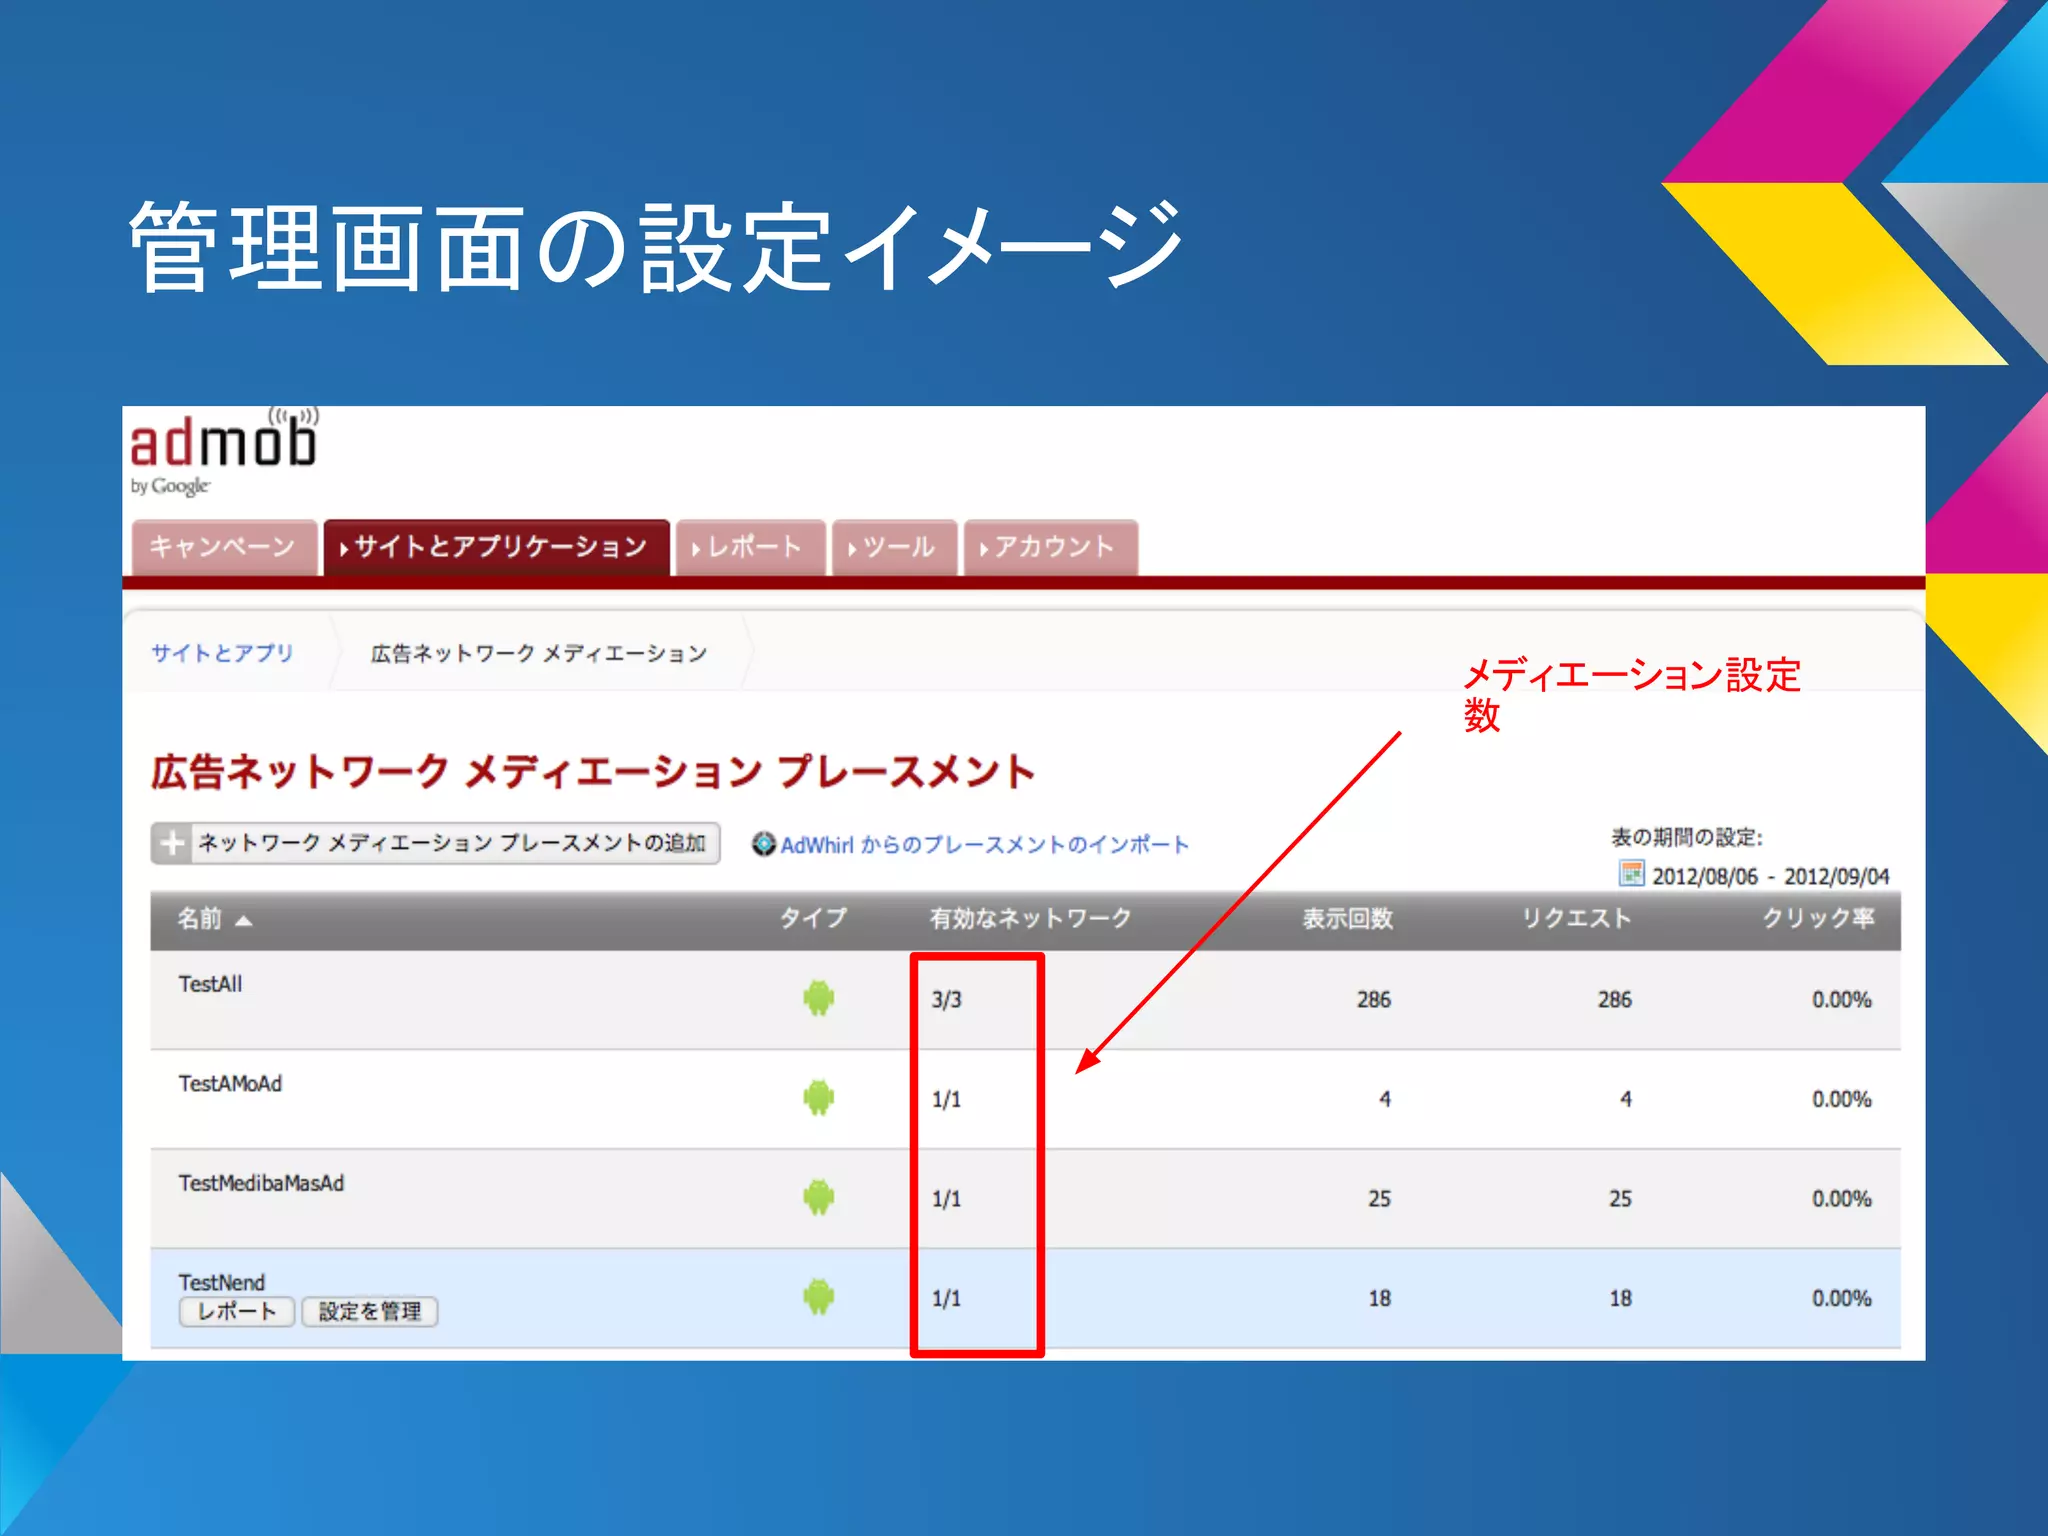The image size is (2048, 1536).
Task: Click the 表の期間の設定 label
Action: pyautogui.click(x=1687, y=837)
